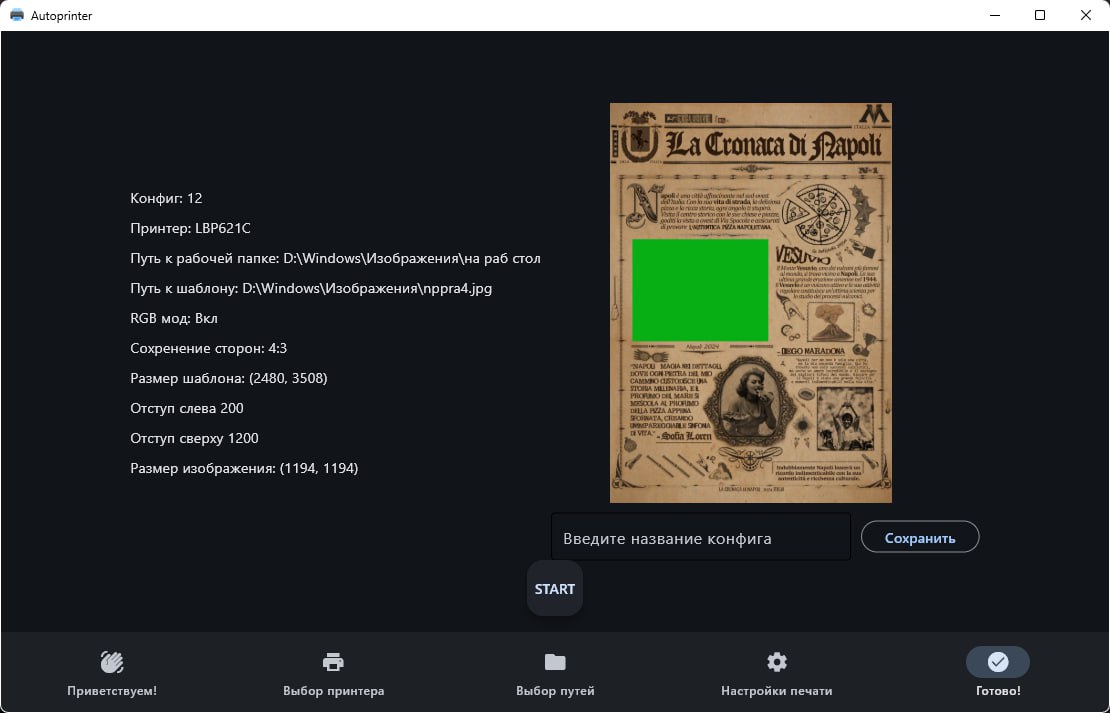This screenshot has width=1110, height=713.
Task: Switch to the Настройки печати tab label
Action: (x=777, y=690)
